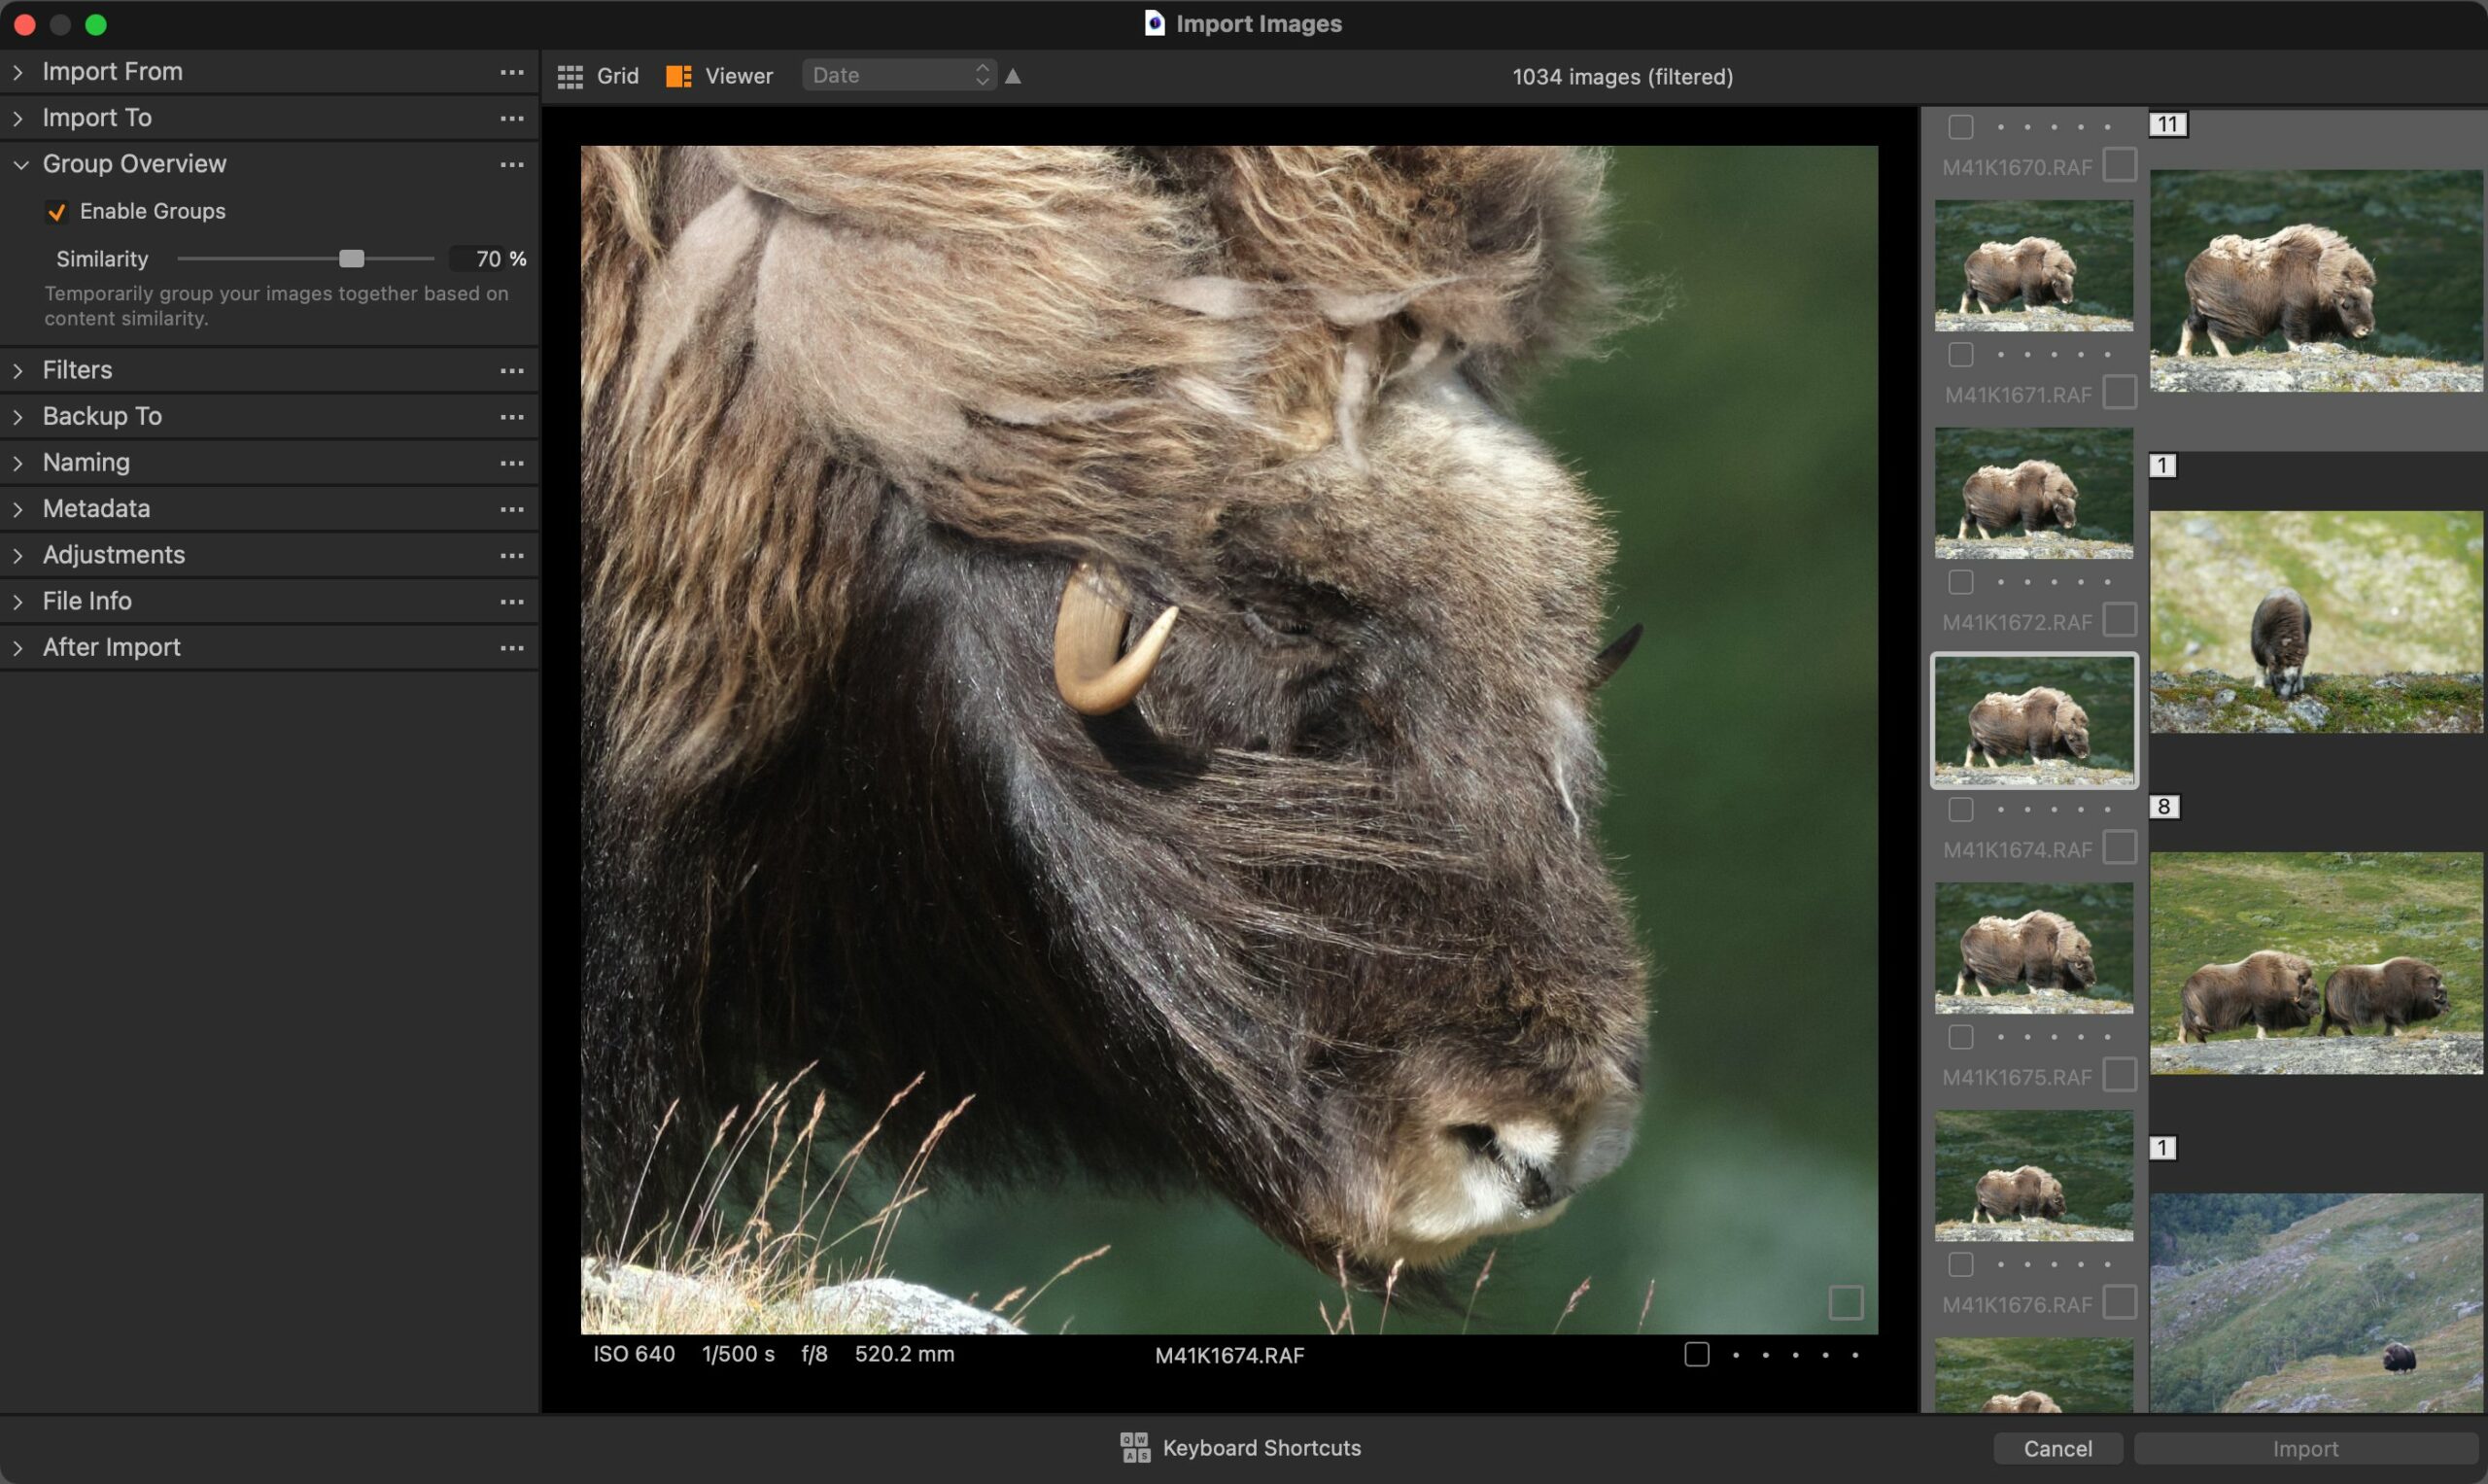Expand the Import From section
The height and width of the screenshot is (1484, 2488).
coord(18,72)
